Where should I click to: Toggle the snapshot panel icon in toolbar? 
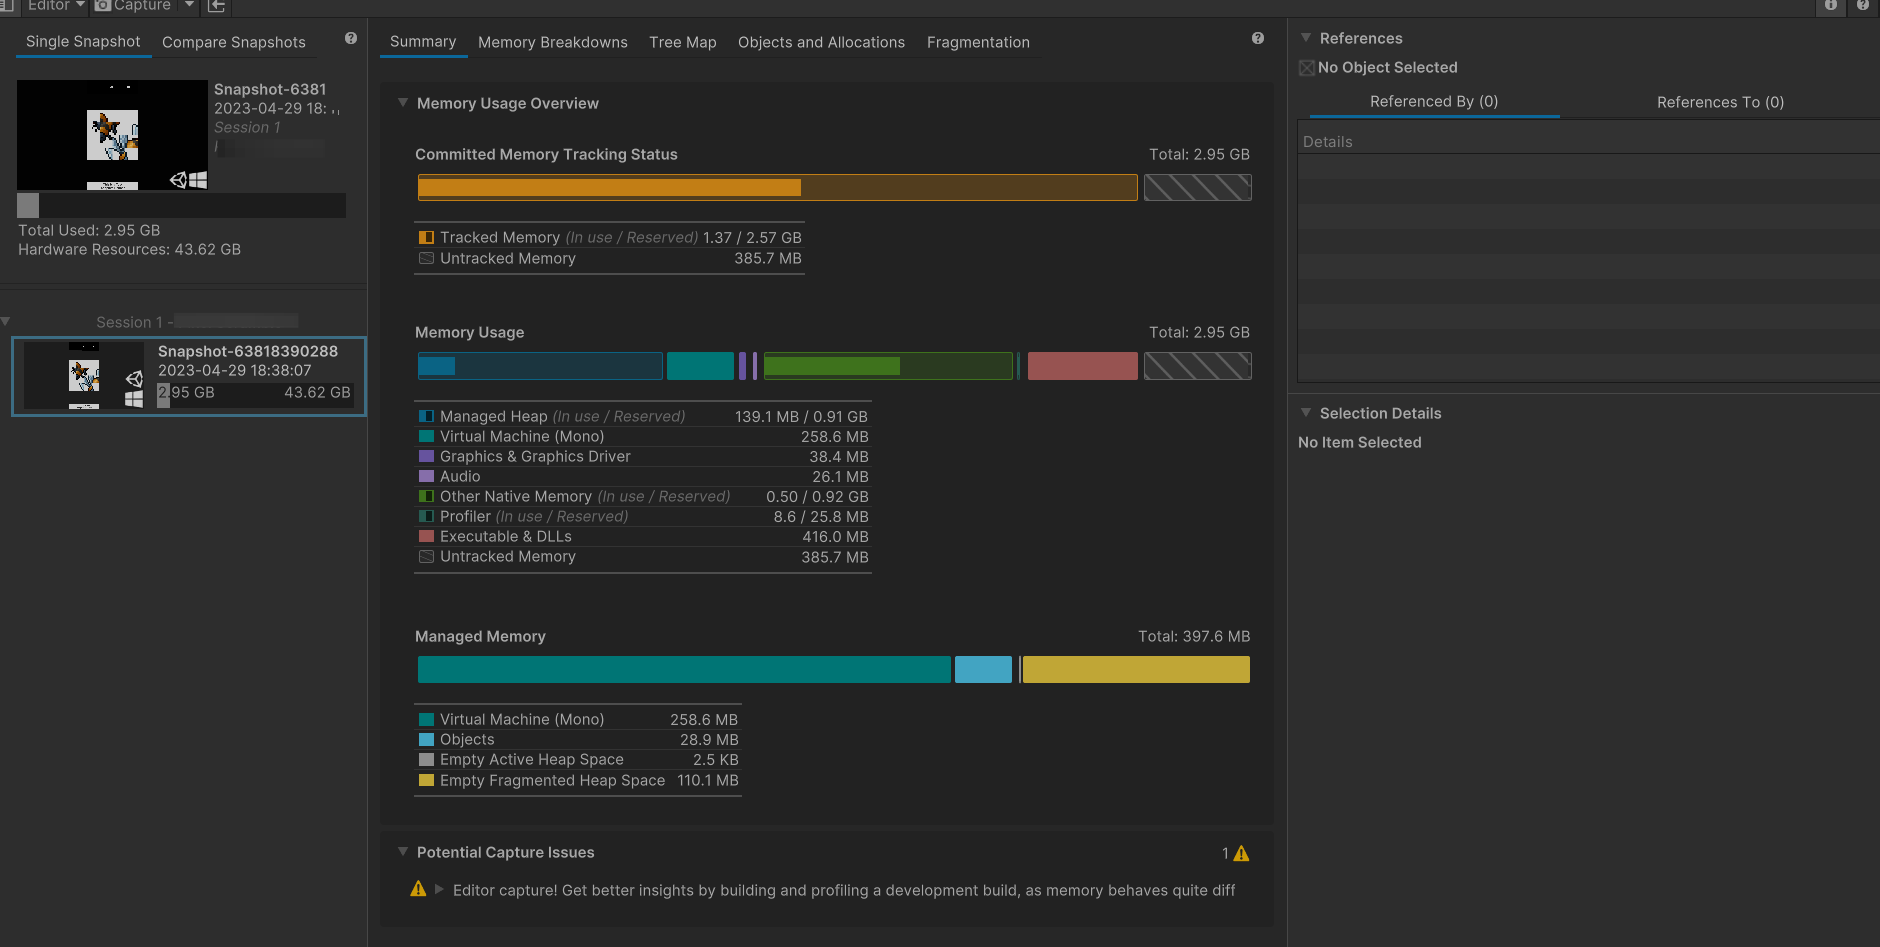[6, 6]
